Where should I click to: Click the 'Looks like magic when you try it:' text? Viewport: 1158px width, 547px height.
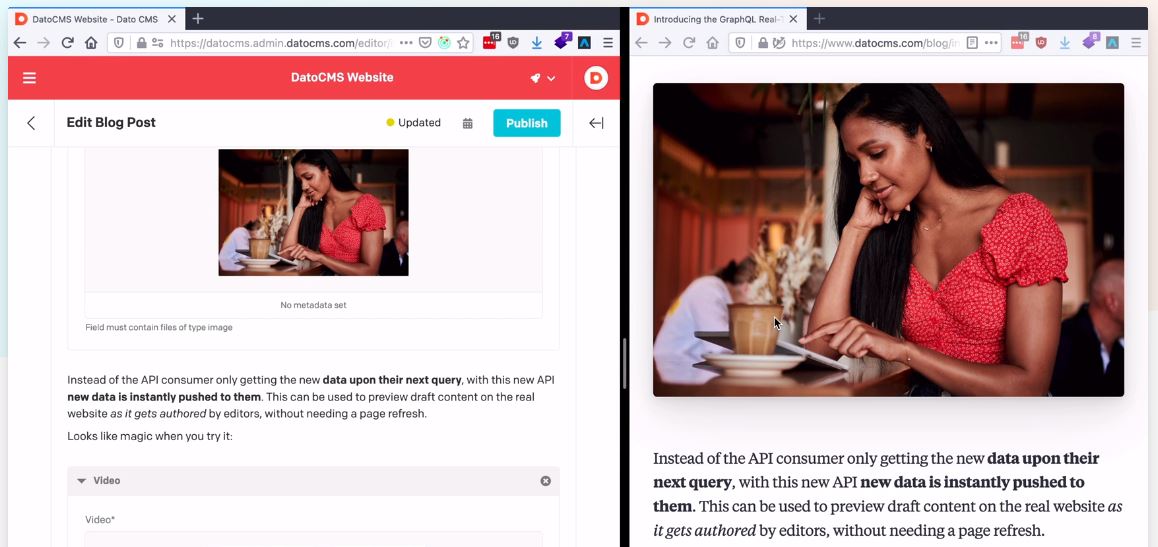tap(150, 436)
